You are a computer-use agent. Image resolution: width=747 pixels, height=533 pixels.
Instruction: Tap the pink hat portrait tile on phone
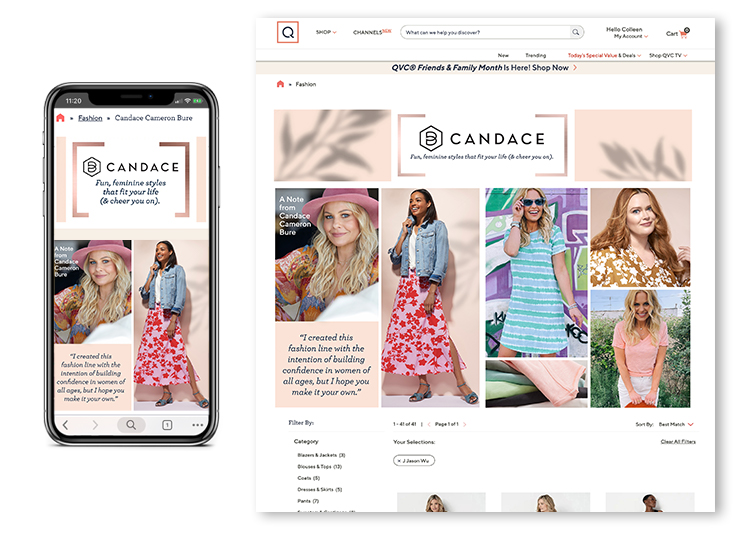click(x=92, y=292)
